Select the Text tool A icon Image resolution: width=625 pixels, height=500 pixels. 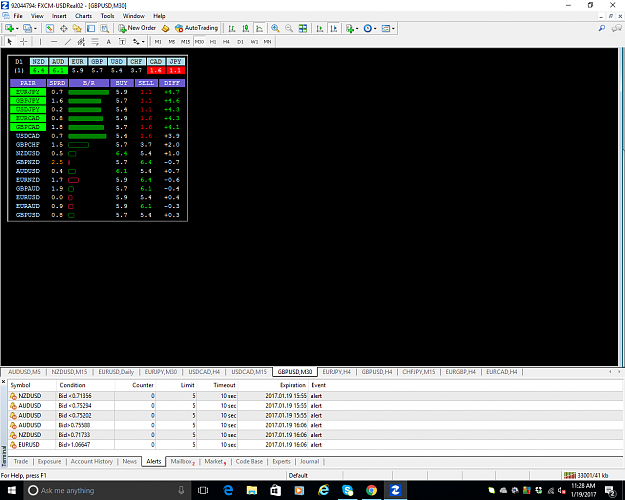pos(108,41)
